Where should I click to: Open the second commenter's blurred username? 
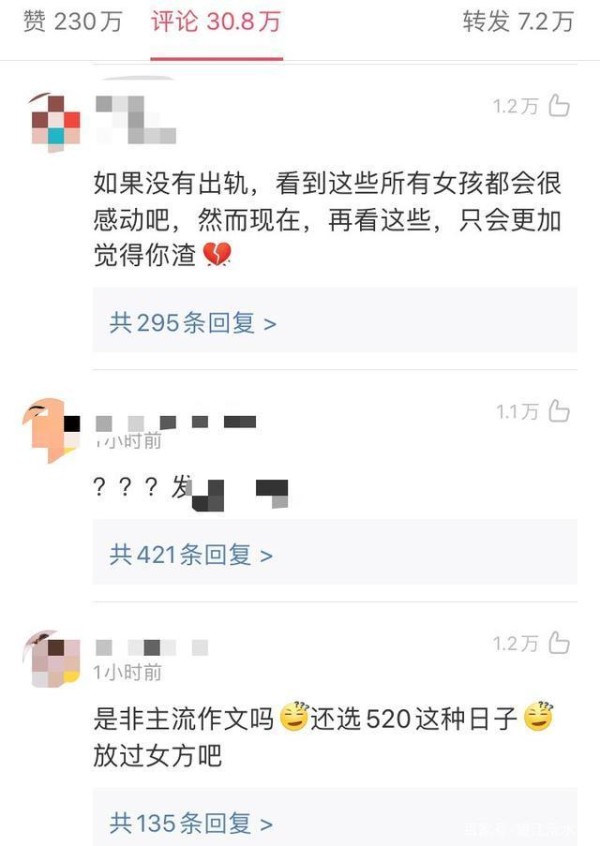tap(175, 422)
